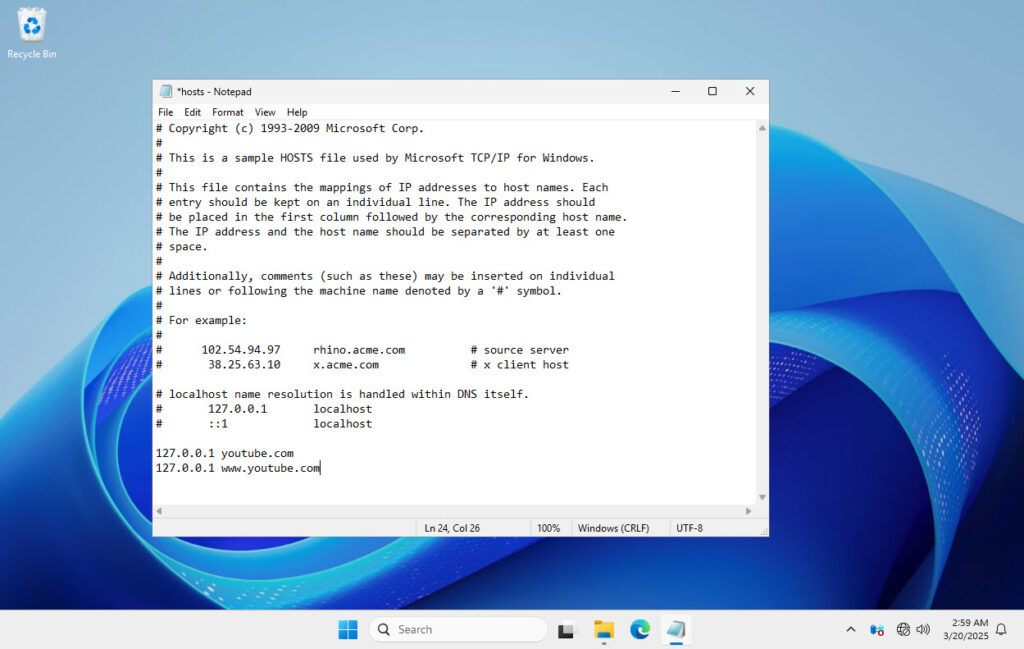Click the '38.25.63.10' IP address
Image resolution: width=1024 pixels, height=649 pixels.
point(244,365)
